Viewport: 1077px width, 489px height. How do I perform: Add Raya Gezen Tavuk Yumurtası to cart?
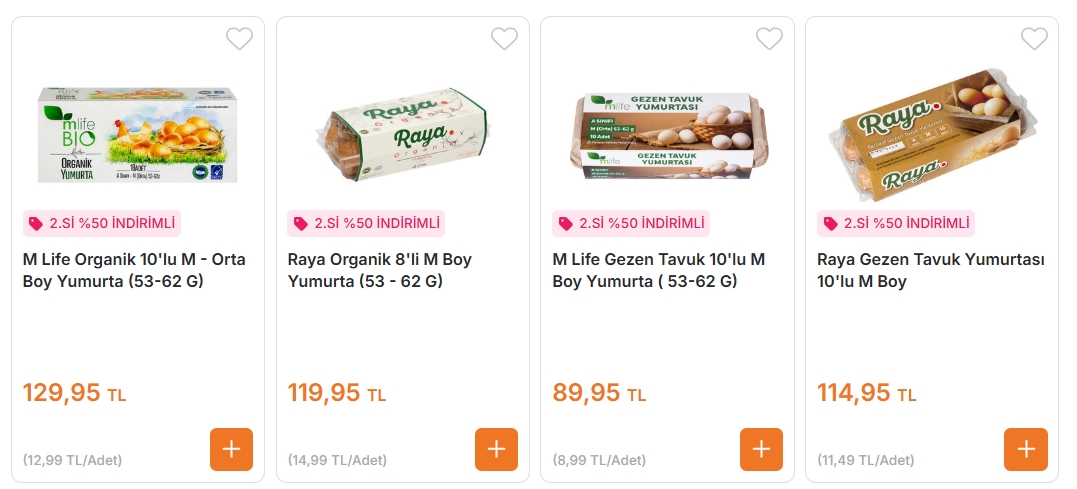(1025, 449)
